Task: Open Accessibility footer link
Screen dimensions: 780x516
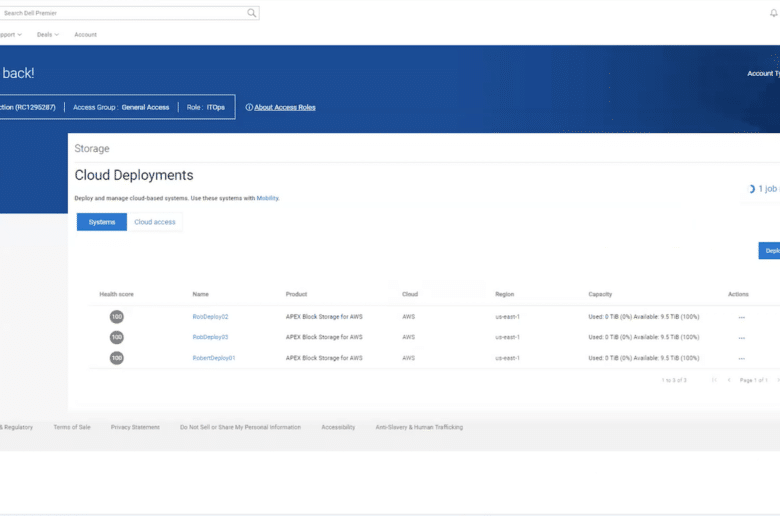Action: [338, 427]
